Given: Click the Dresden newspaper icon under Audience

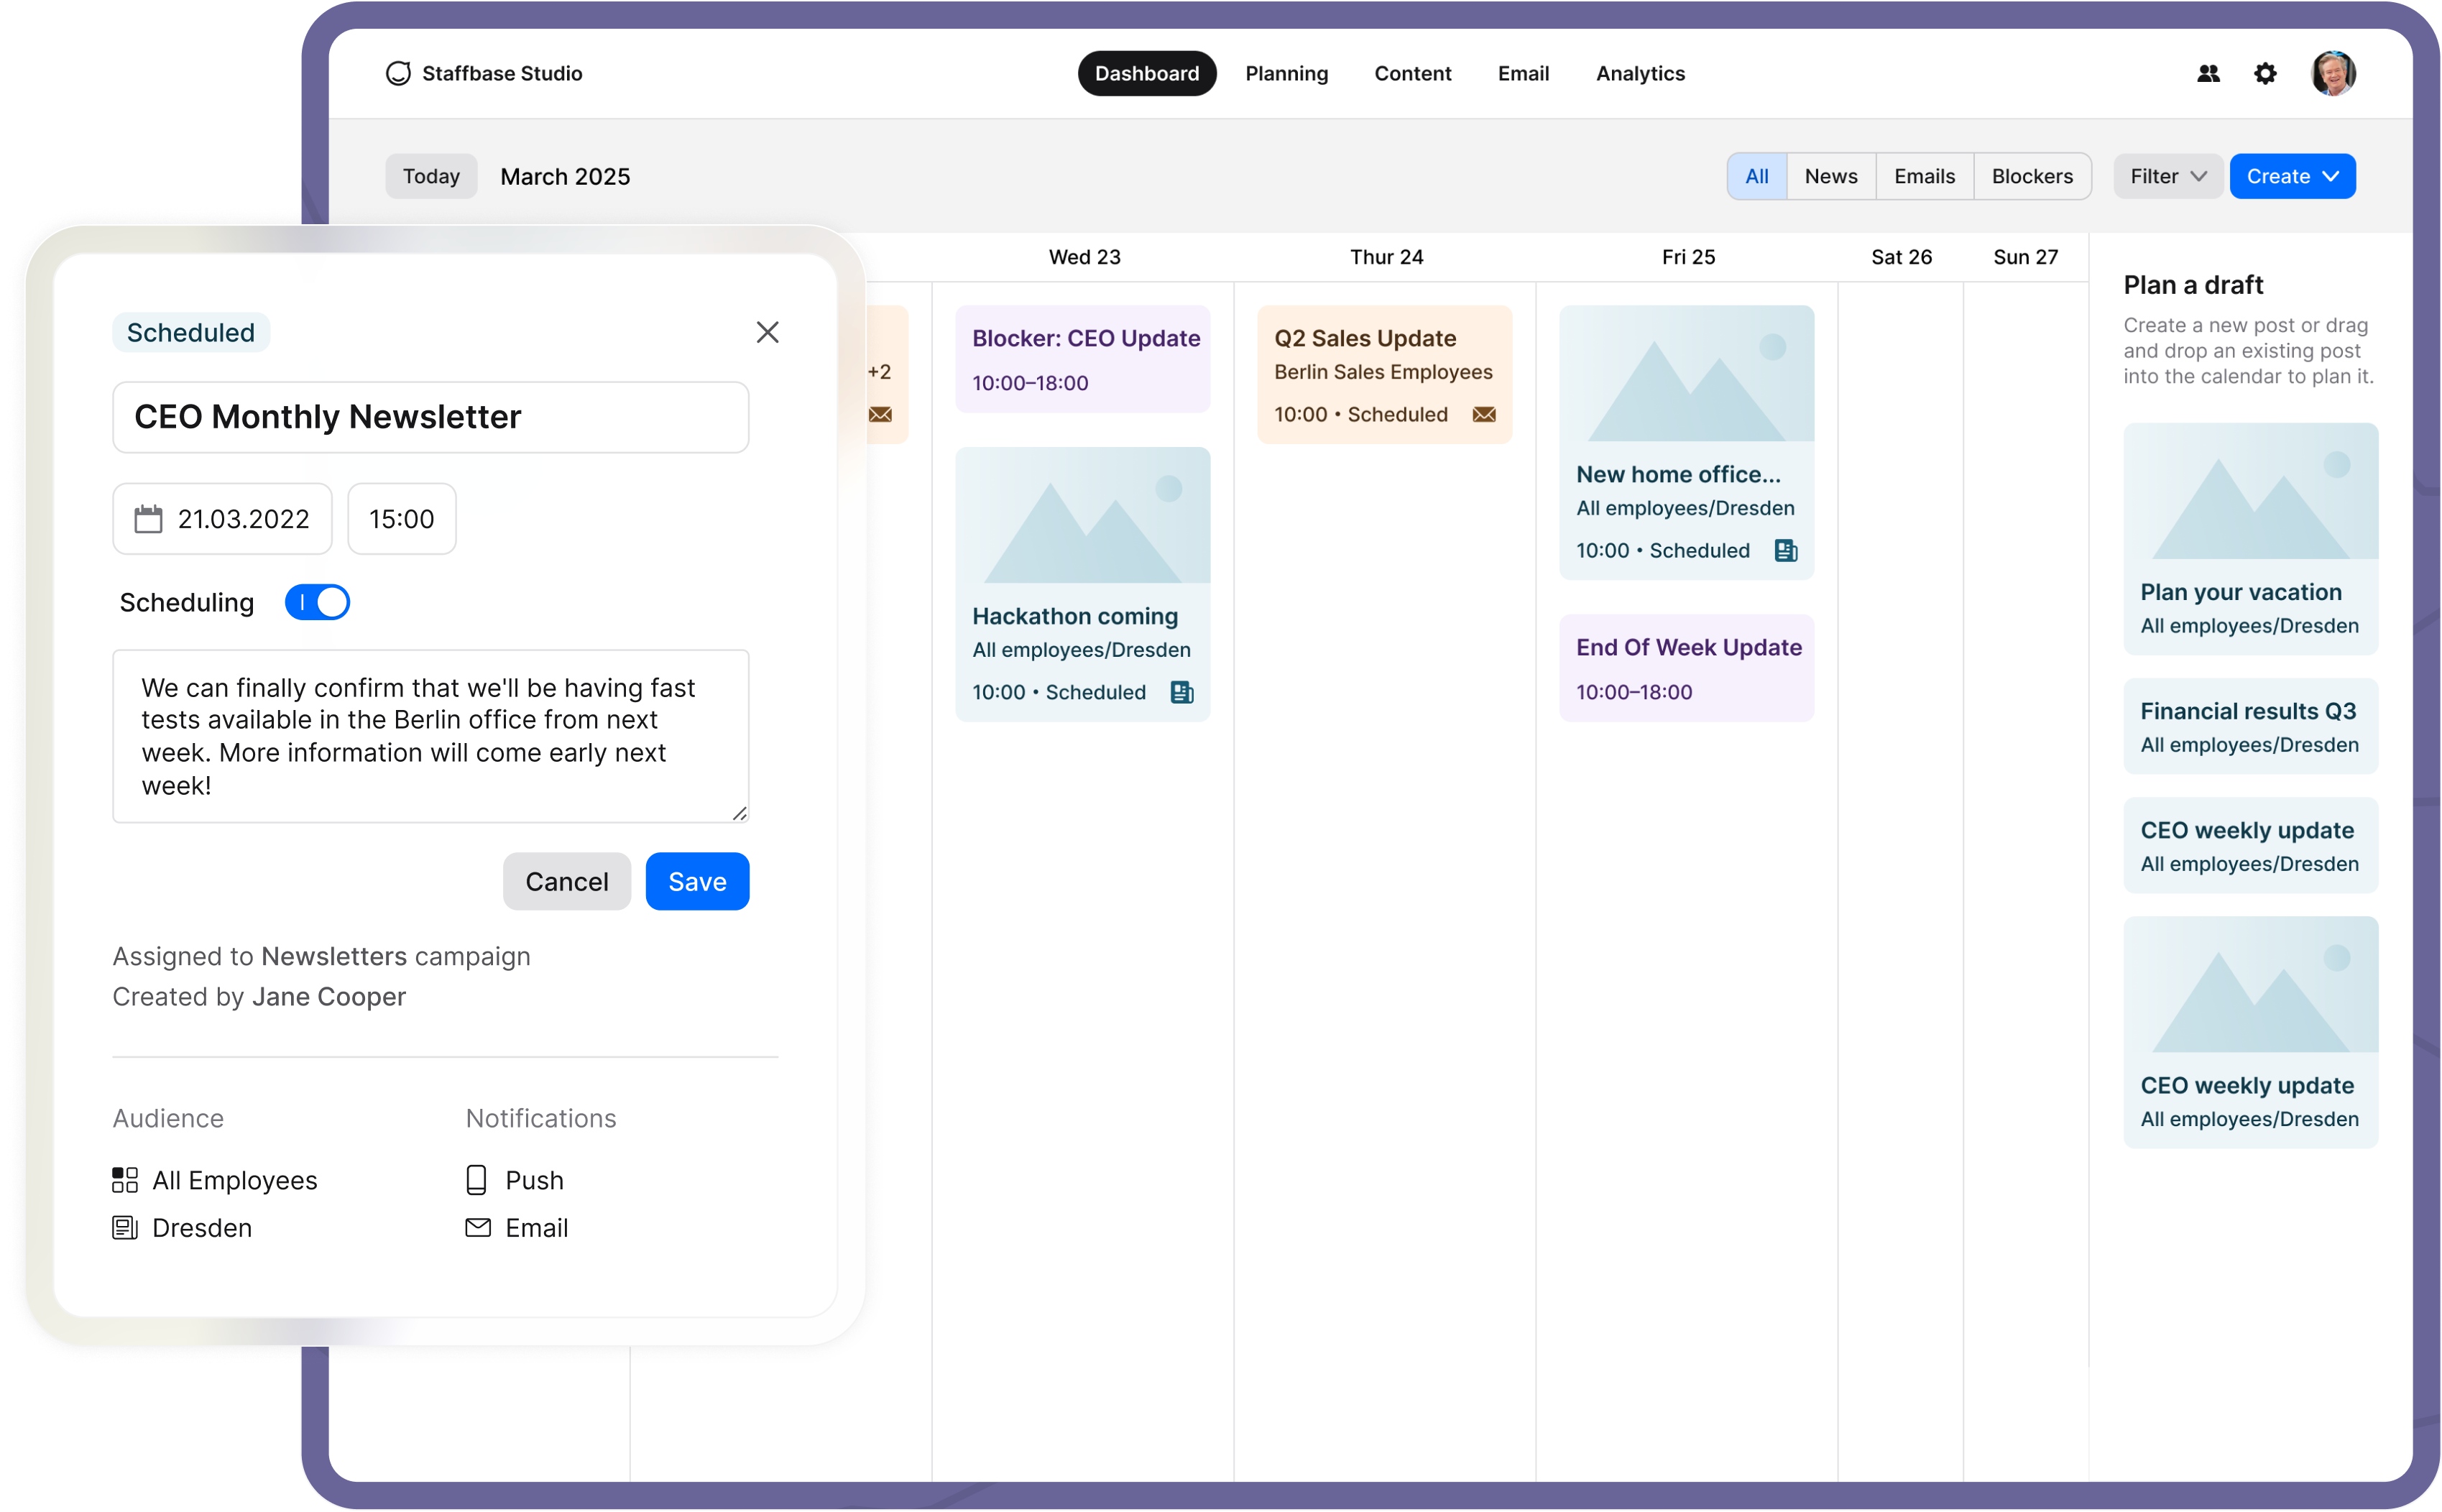Looking at the screenshot, I should click(125, 1227).
